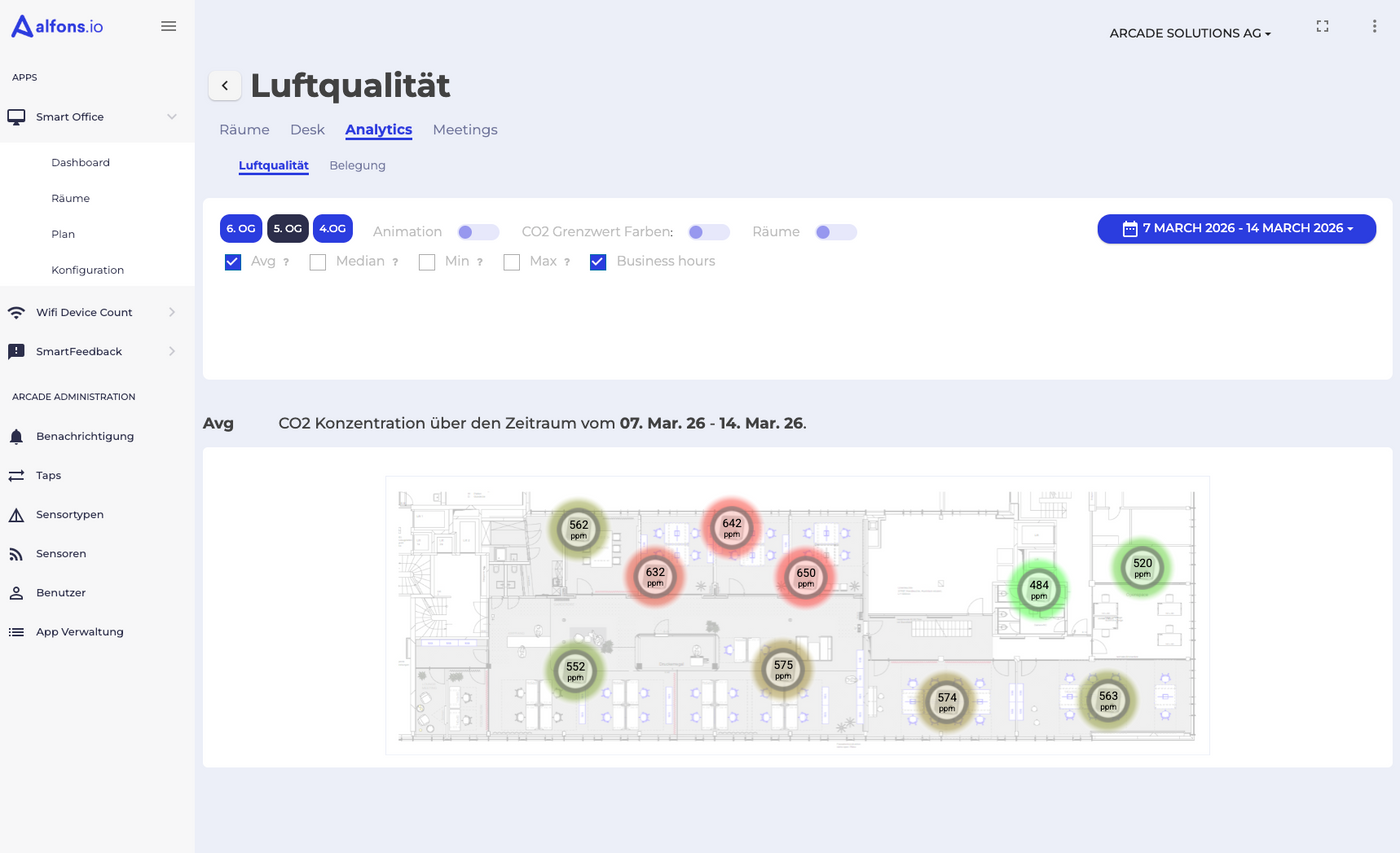
Task: Open the ARCADE SOLUTIONS AG dropdown
Action: click(x=1189, y=32)
